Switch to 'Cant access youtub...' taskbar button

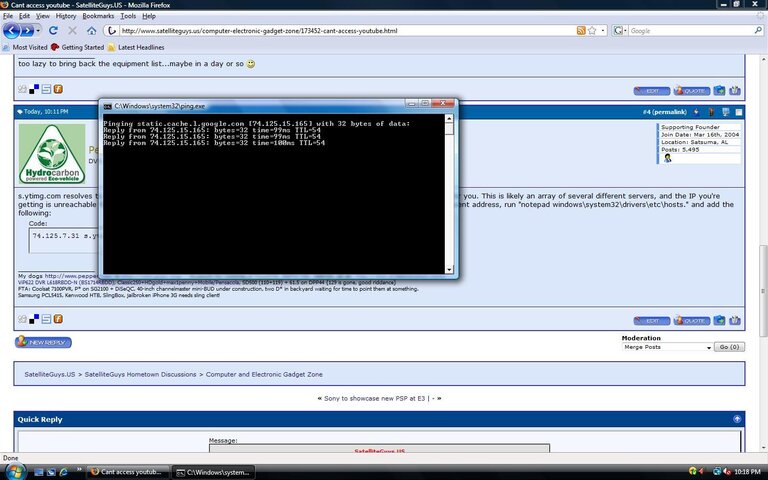coord(128,472)
